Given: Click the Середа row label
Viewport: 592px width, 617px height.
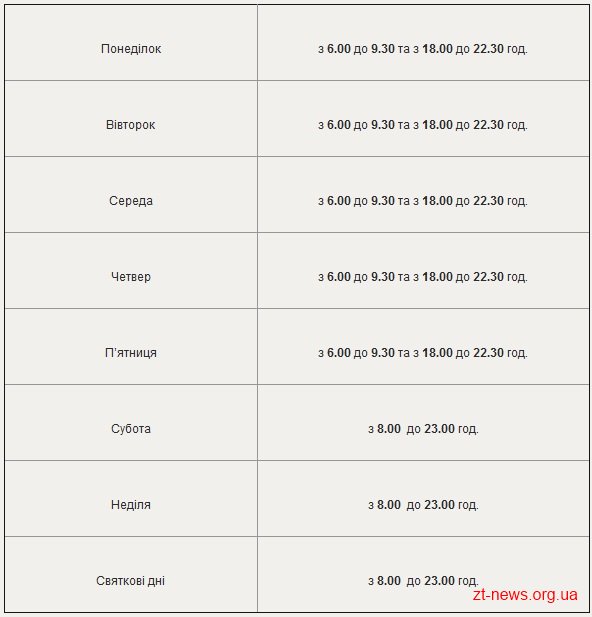Looking at the screenshot, I should coord(131,201).
